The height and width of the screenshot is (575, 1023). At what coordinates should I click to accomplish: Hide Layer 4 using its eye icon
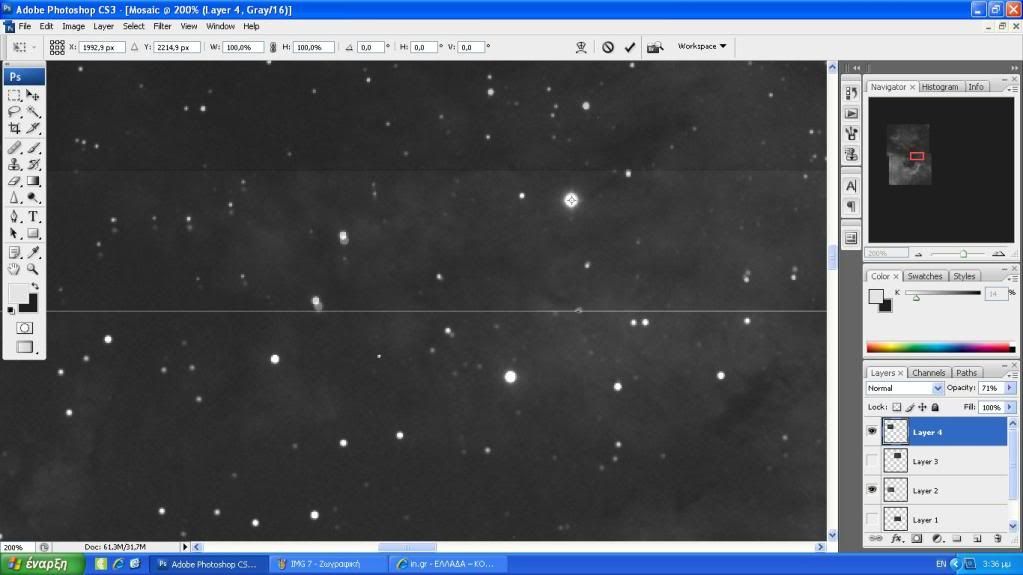[x=872, y=432]
